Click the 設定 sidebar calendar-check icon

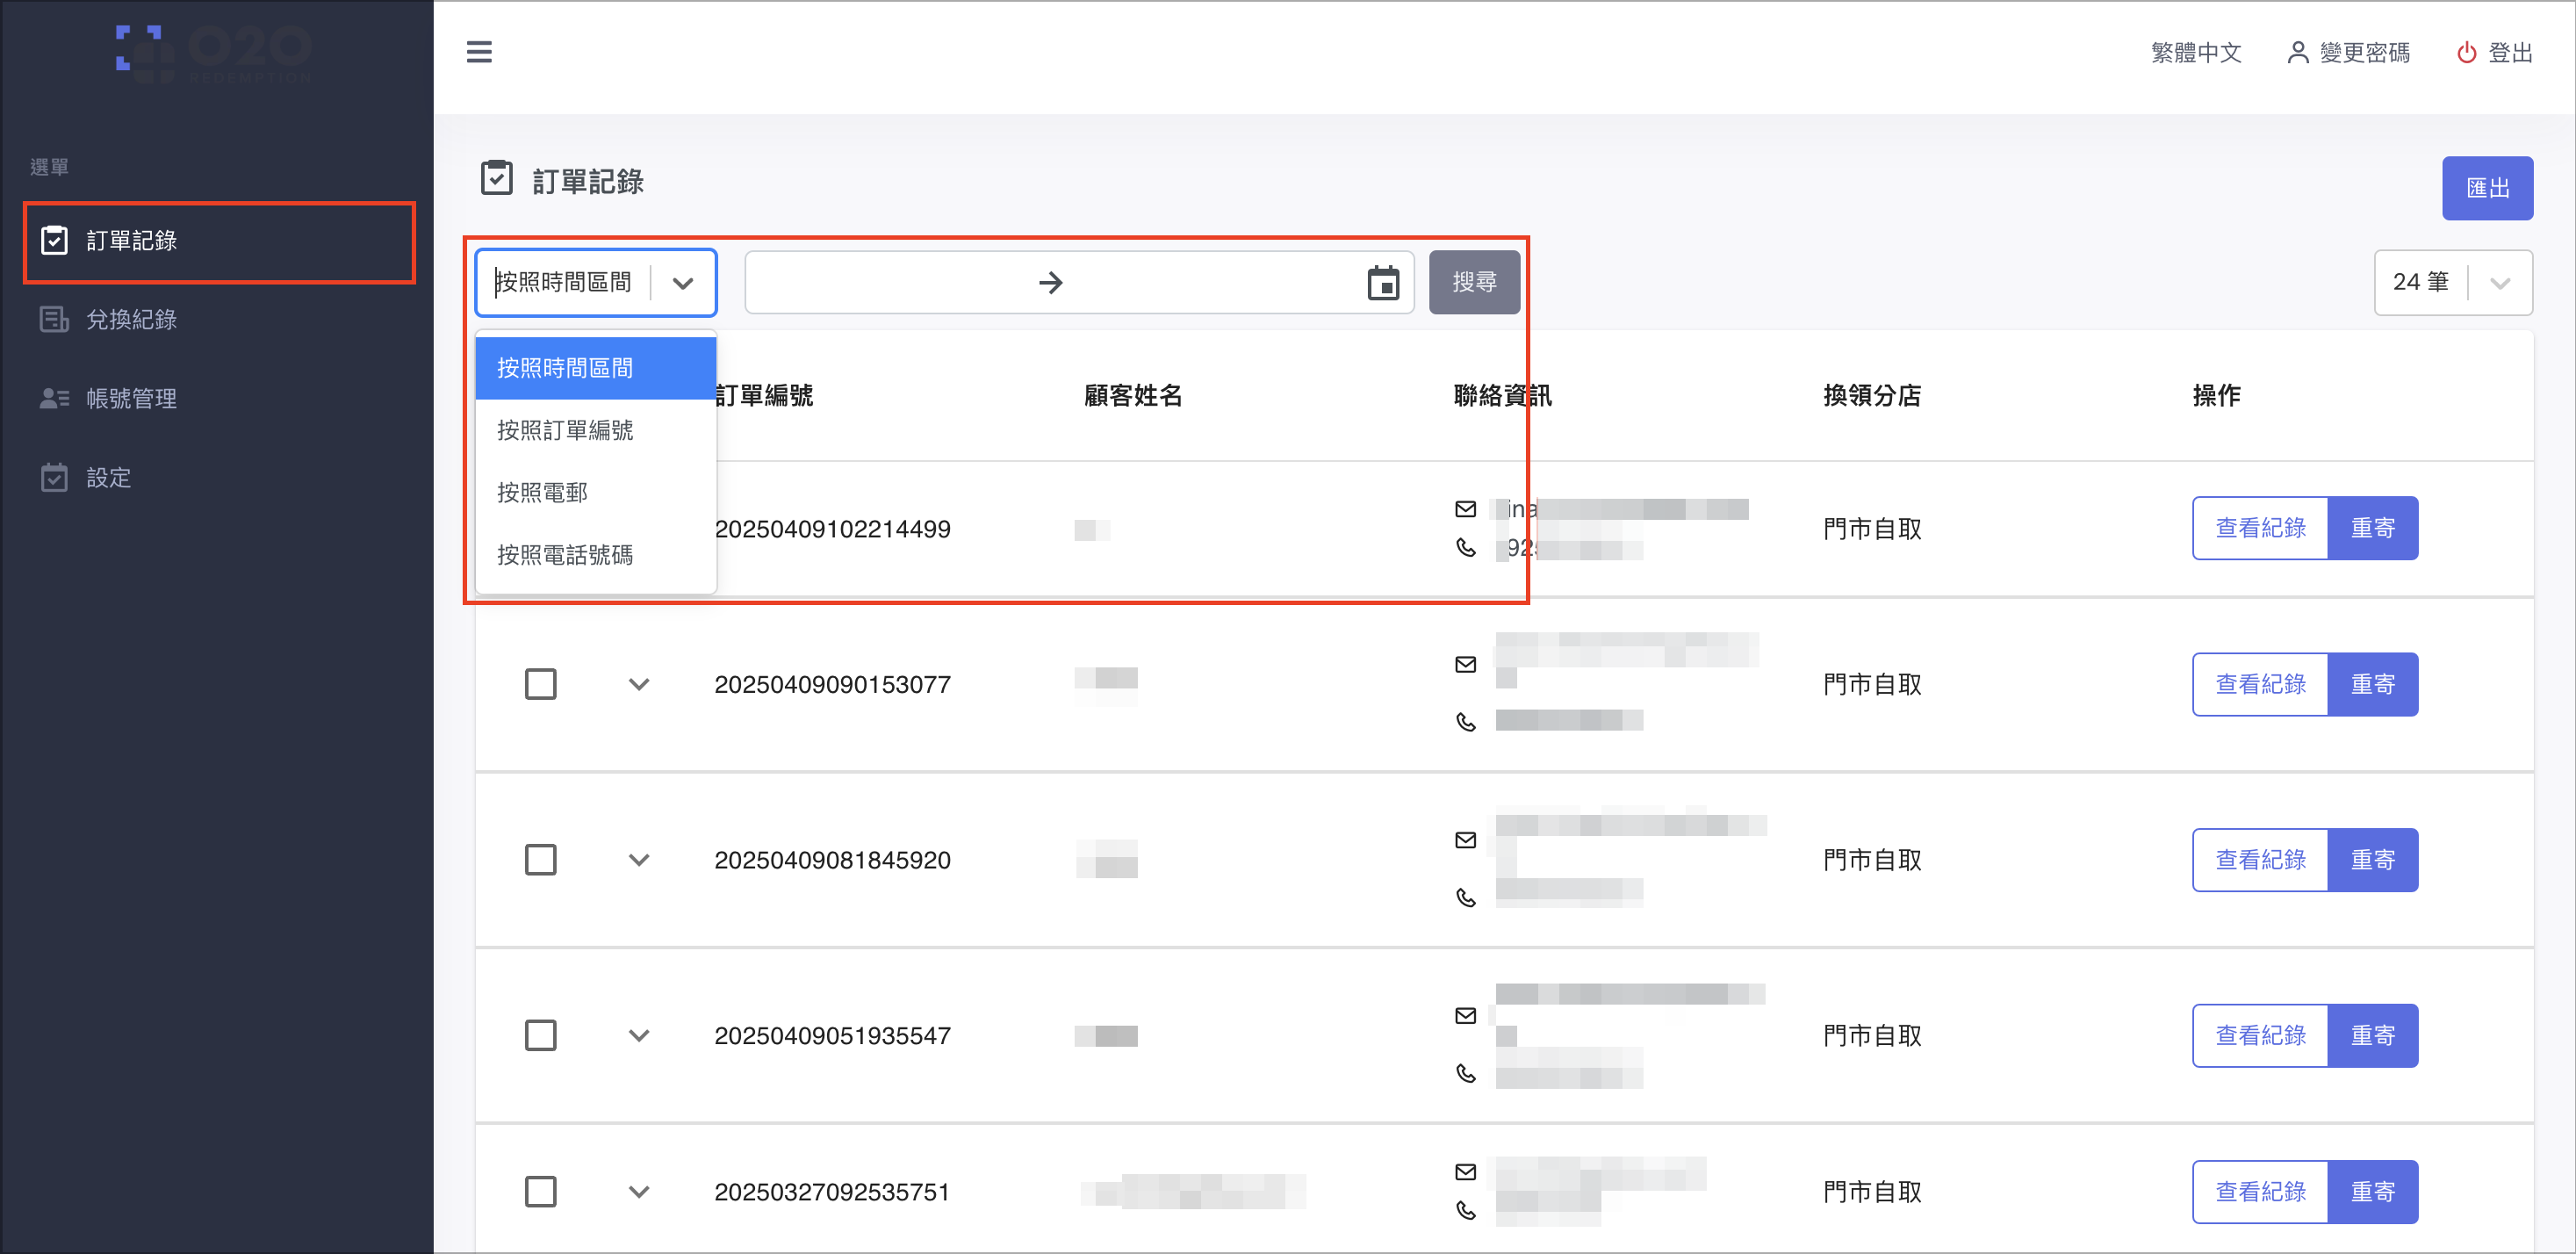[x=54, y=477]
